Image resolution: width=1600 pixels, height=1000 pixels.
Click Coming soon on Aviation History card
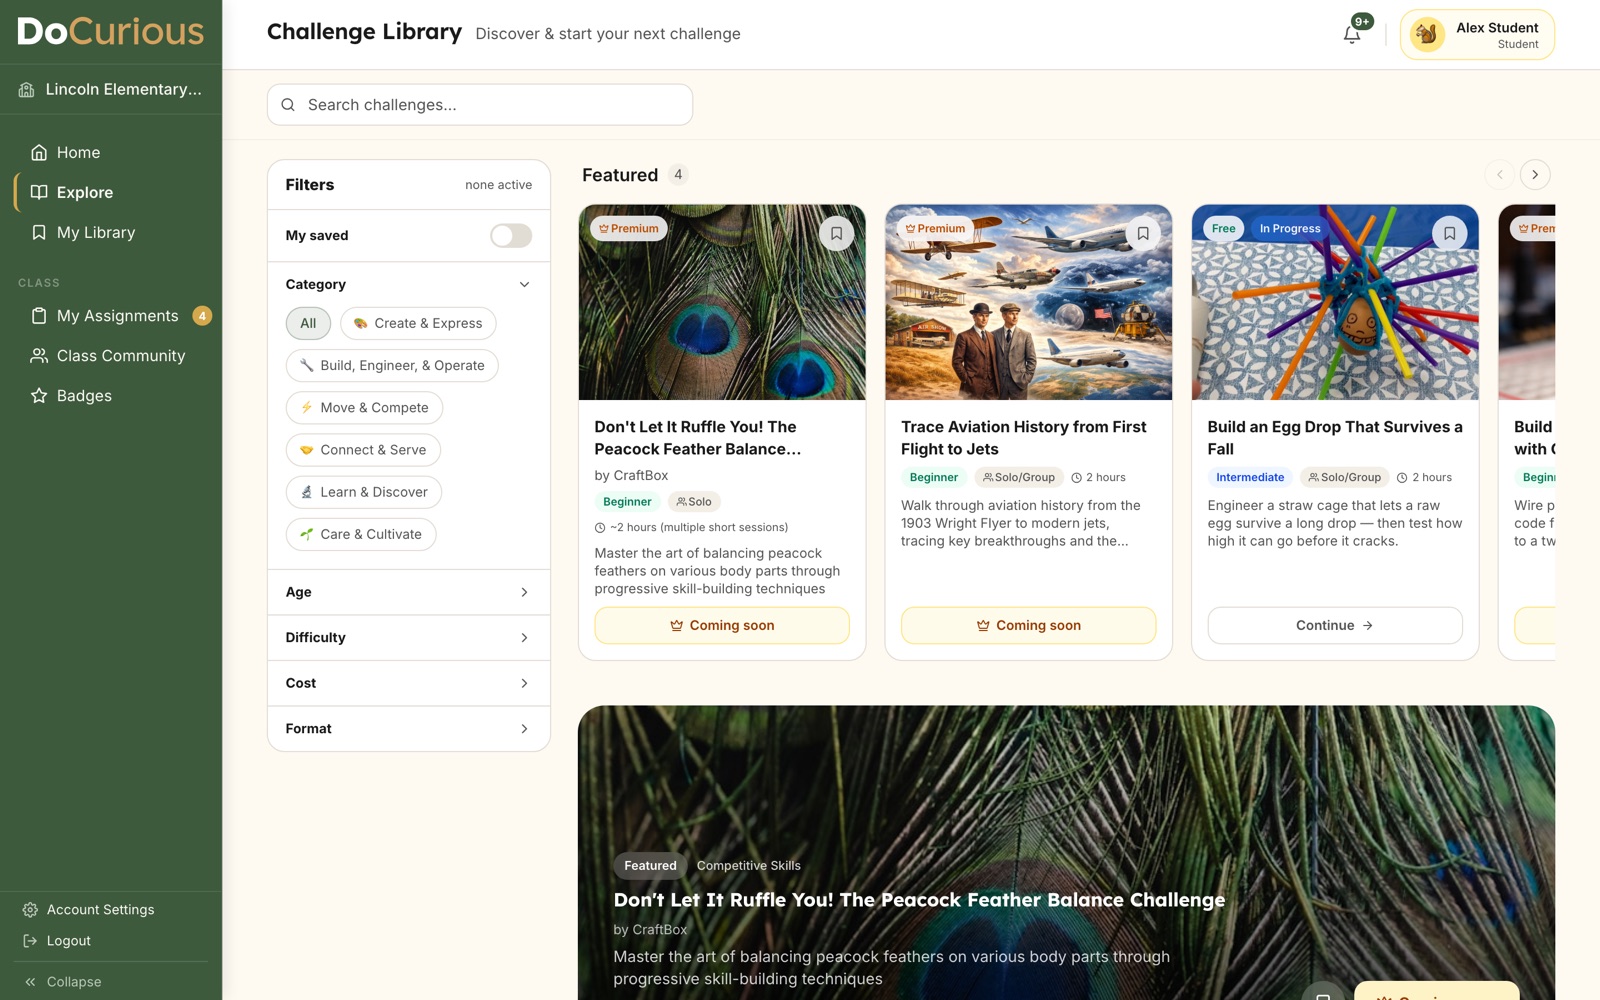(1028, 625)
